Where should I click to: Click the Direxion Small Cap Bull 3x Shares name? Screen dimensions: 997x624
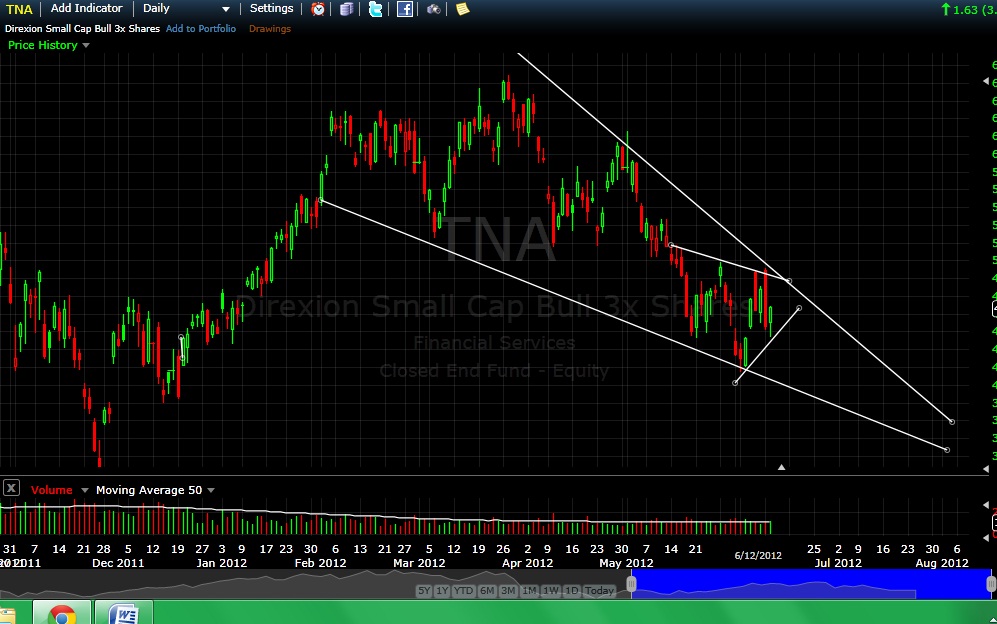83,29
